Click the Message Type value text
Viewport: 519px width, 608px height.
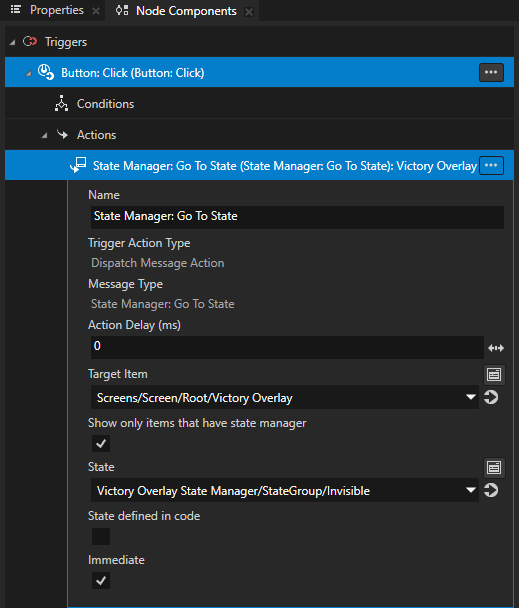pyautogui.click(x=163, y=304)
